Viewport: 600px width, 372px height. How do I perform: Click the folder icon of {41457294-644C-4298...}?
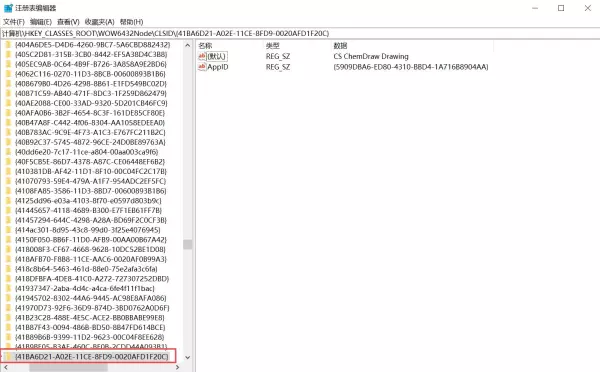click(8, 220)
